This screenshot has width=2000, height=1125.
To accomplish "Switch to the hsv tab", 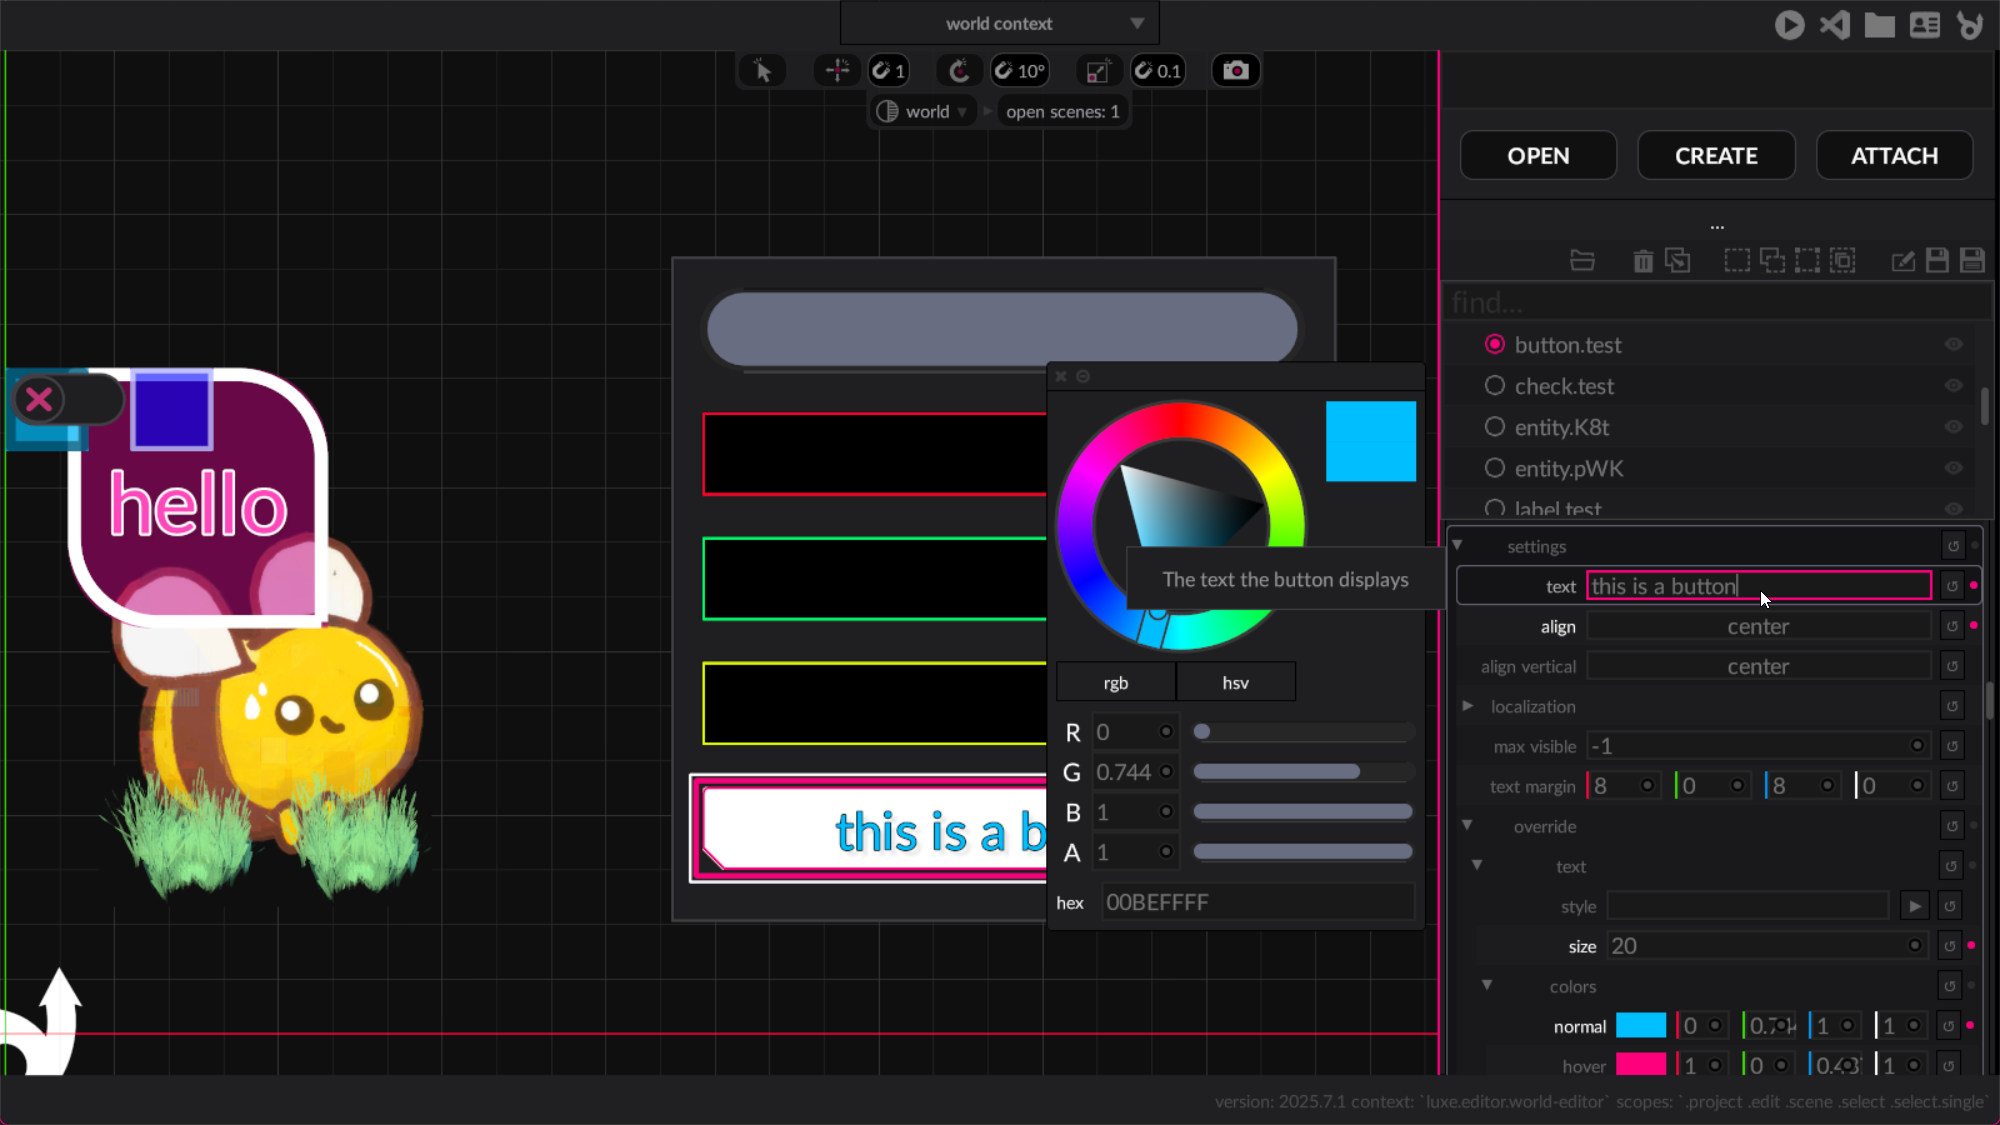I will (1235, 683).
